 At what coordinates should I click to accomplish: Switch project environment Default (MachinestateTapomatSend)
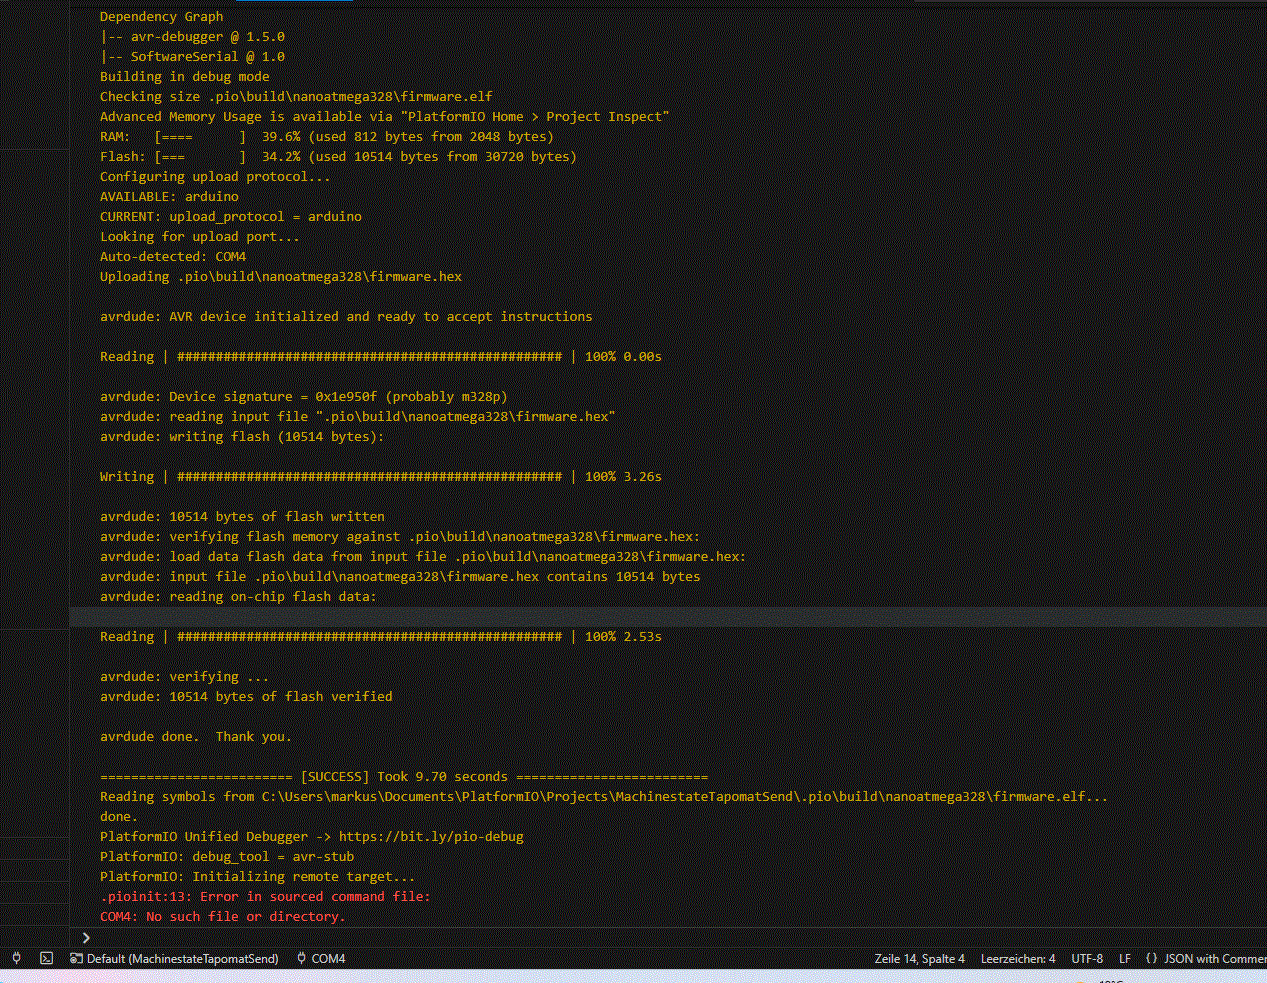tap(174, 958)
